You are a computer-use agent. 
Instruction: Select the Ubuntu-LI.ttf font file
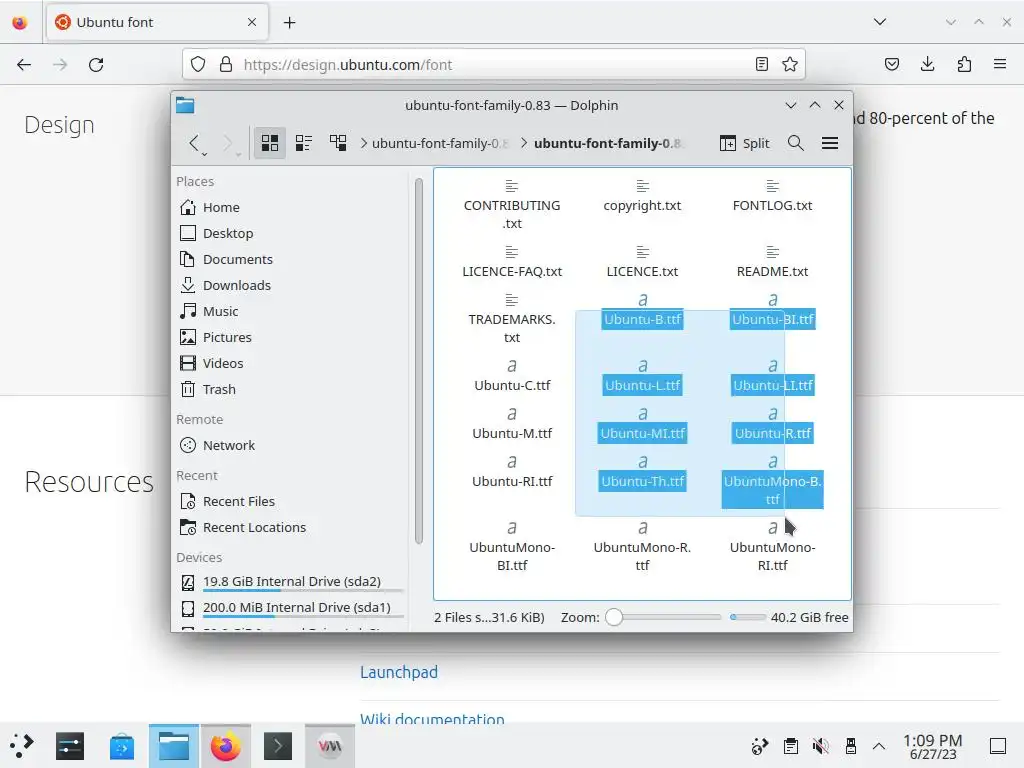(x=773, y=376)
